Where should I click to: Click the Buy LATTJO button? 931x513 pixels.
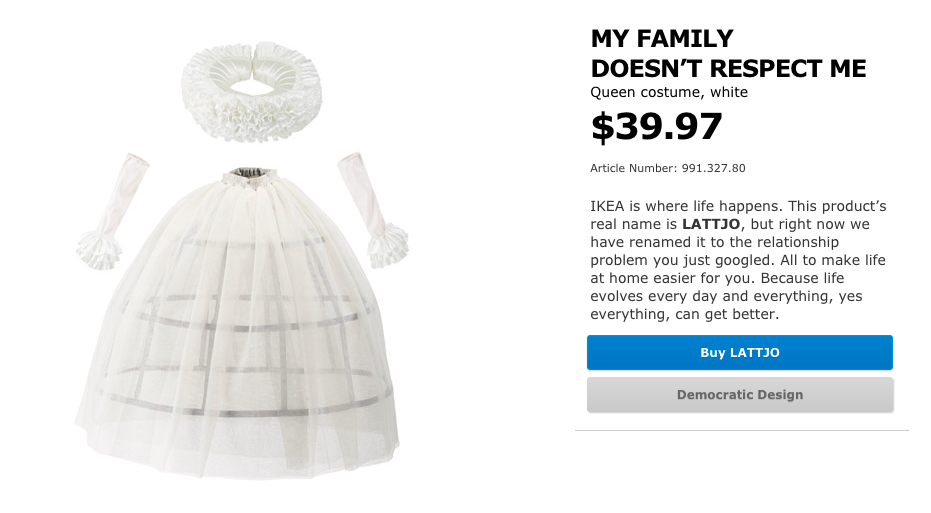coord(739,353)
